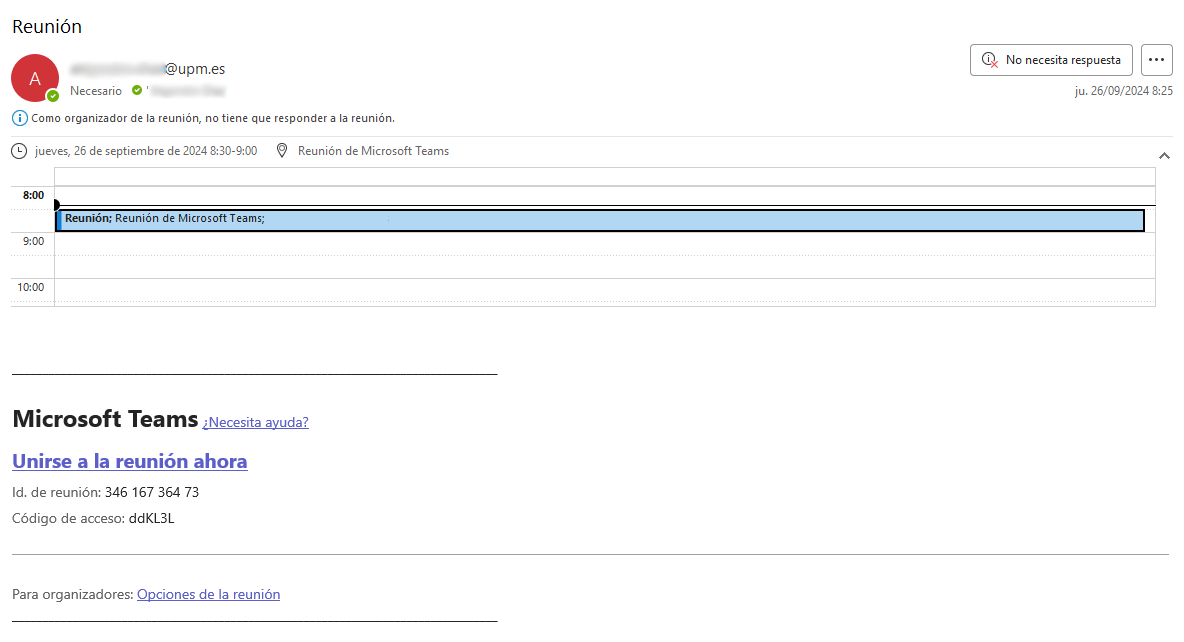Click the sender avatar with letter A

tap(35, 78)
